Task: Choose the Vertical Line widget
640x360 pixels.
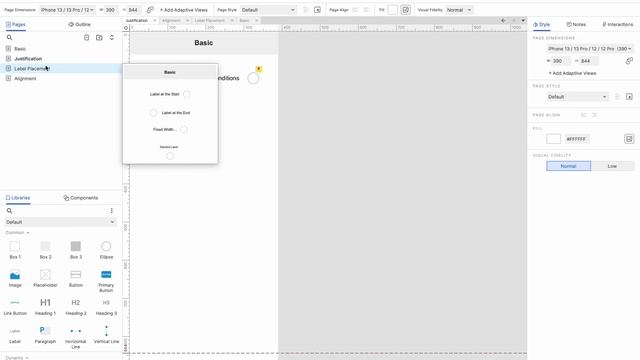Action: point(106,335)
